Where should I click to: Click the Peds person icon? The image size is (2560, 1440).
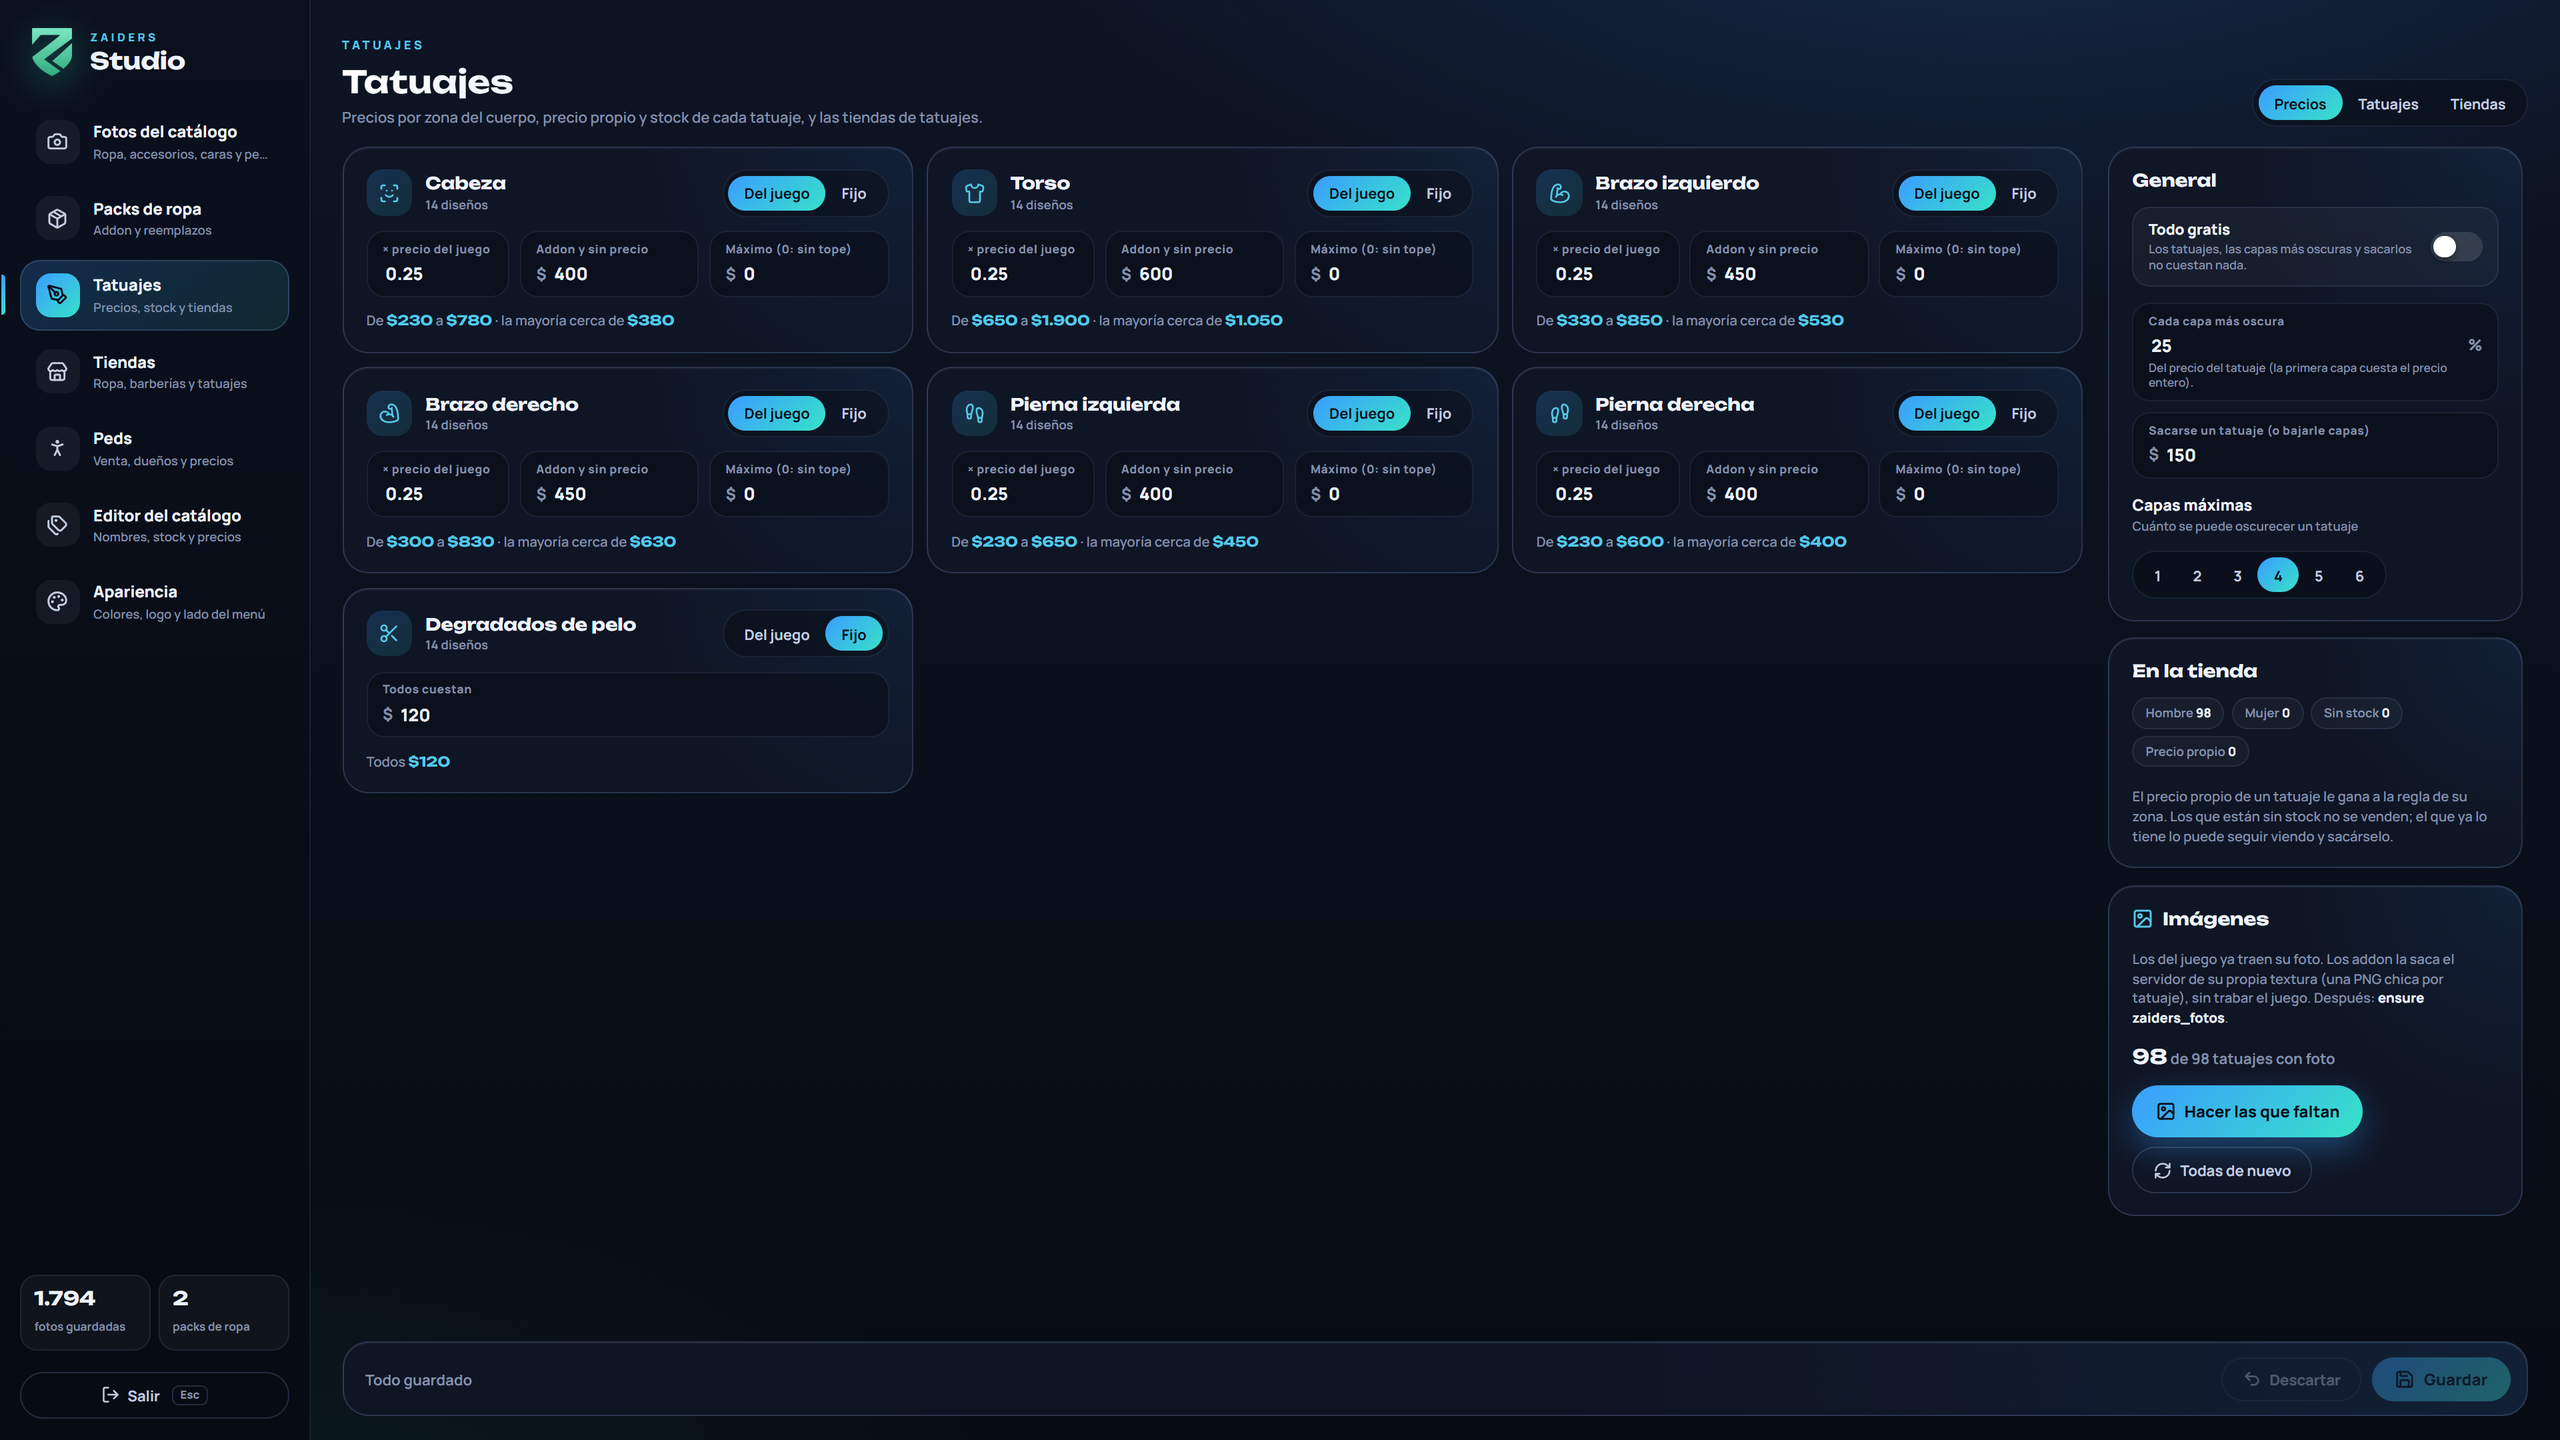(57, 448)
